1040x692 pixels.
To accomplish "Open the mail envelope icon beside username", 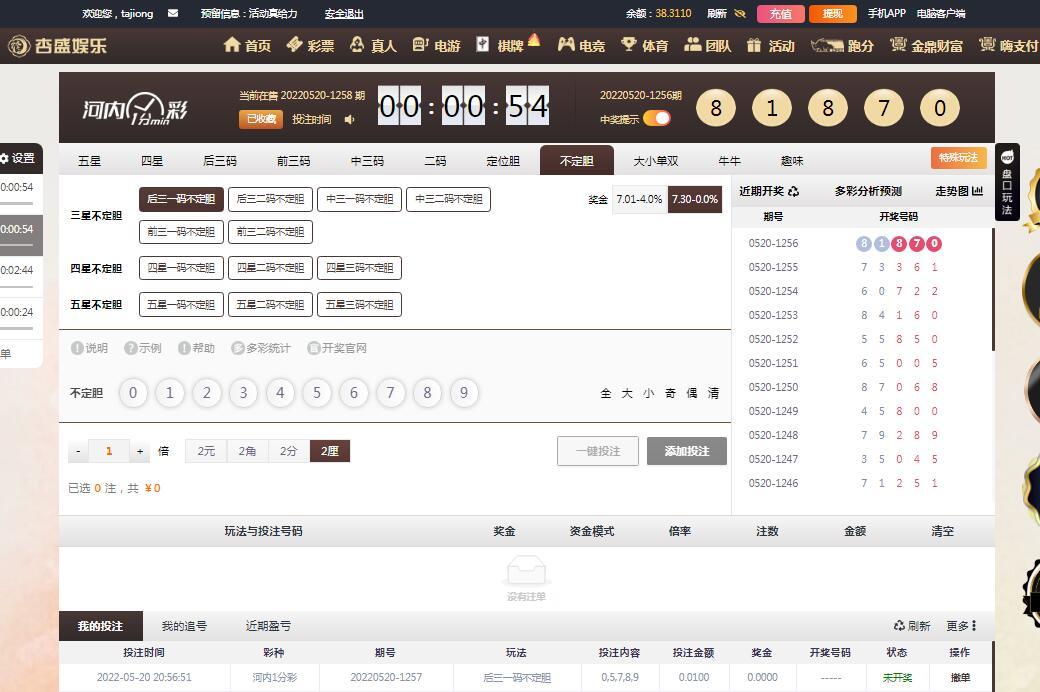I will tap(173, 13).
